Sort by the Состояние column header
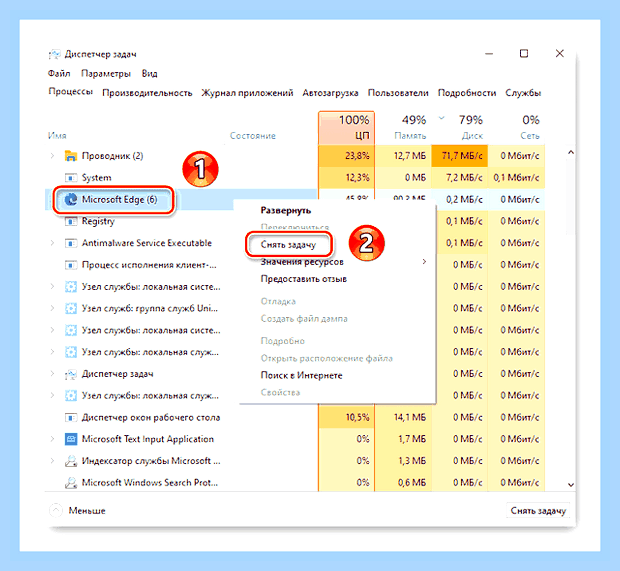Viewport: 620px width, 571px height. (x=253, y=136)
